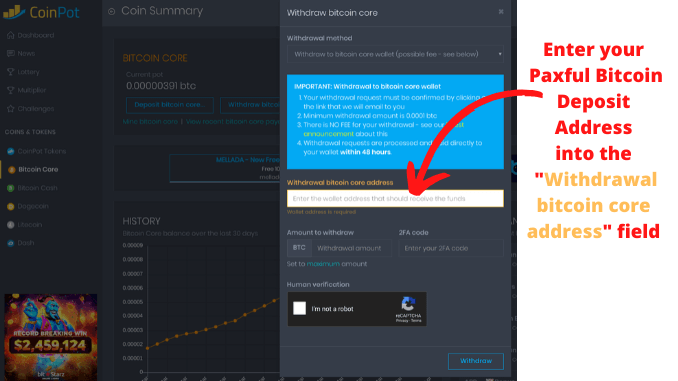The width and height of the screenshot is (678, 381).
Task: Click the reCAPTCHA logo
Action: [408, 304]
